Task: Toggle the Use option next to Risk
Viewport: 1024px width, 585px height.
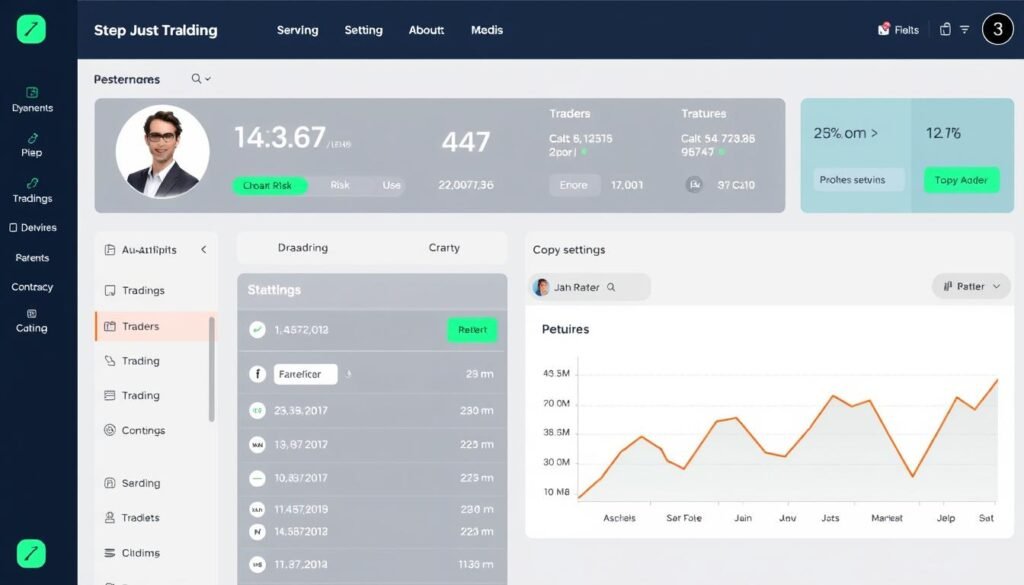Action: pos(390,185)
